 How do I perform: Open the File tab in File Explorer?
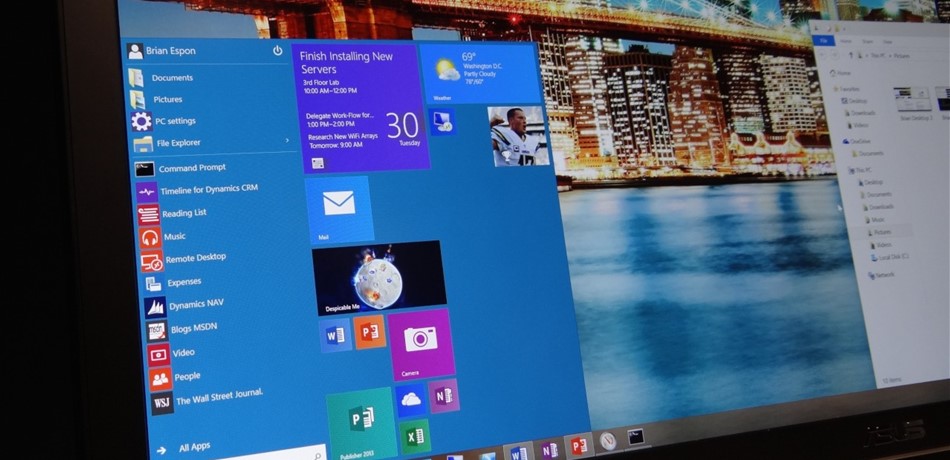click(823, 40)
